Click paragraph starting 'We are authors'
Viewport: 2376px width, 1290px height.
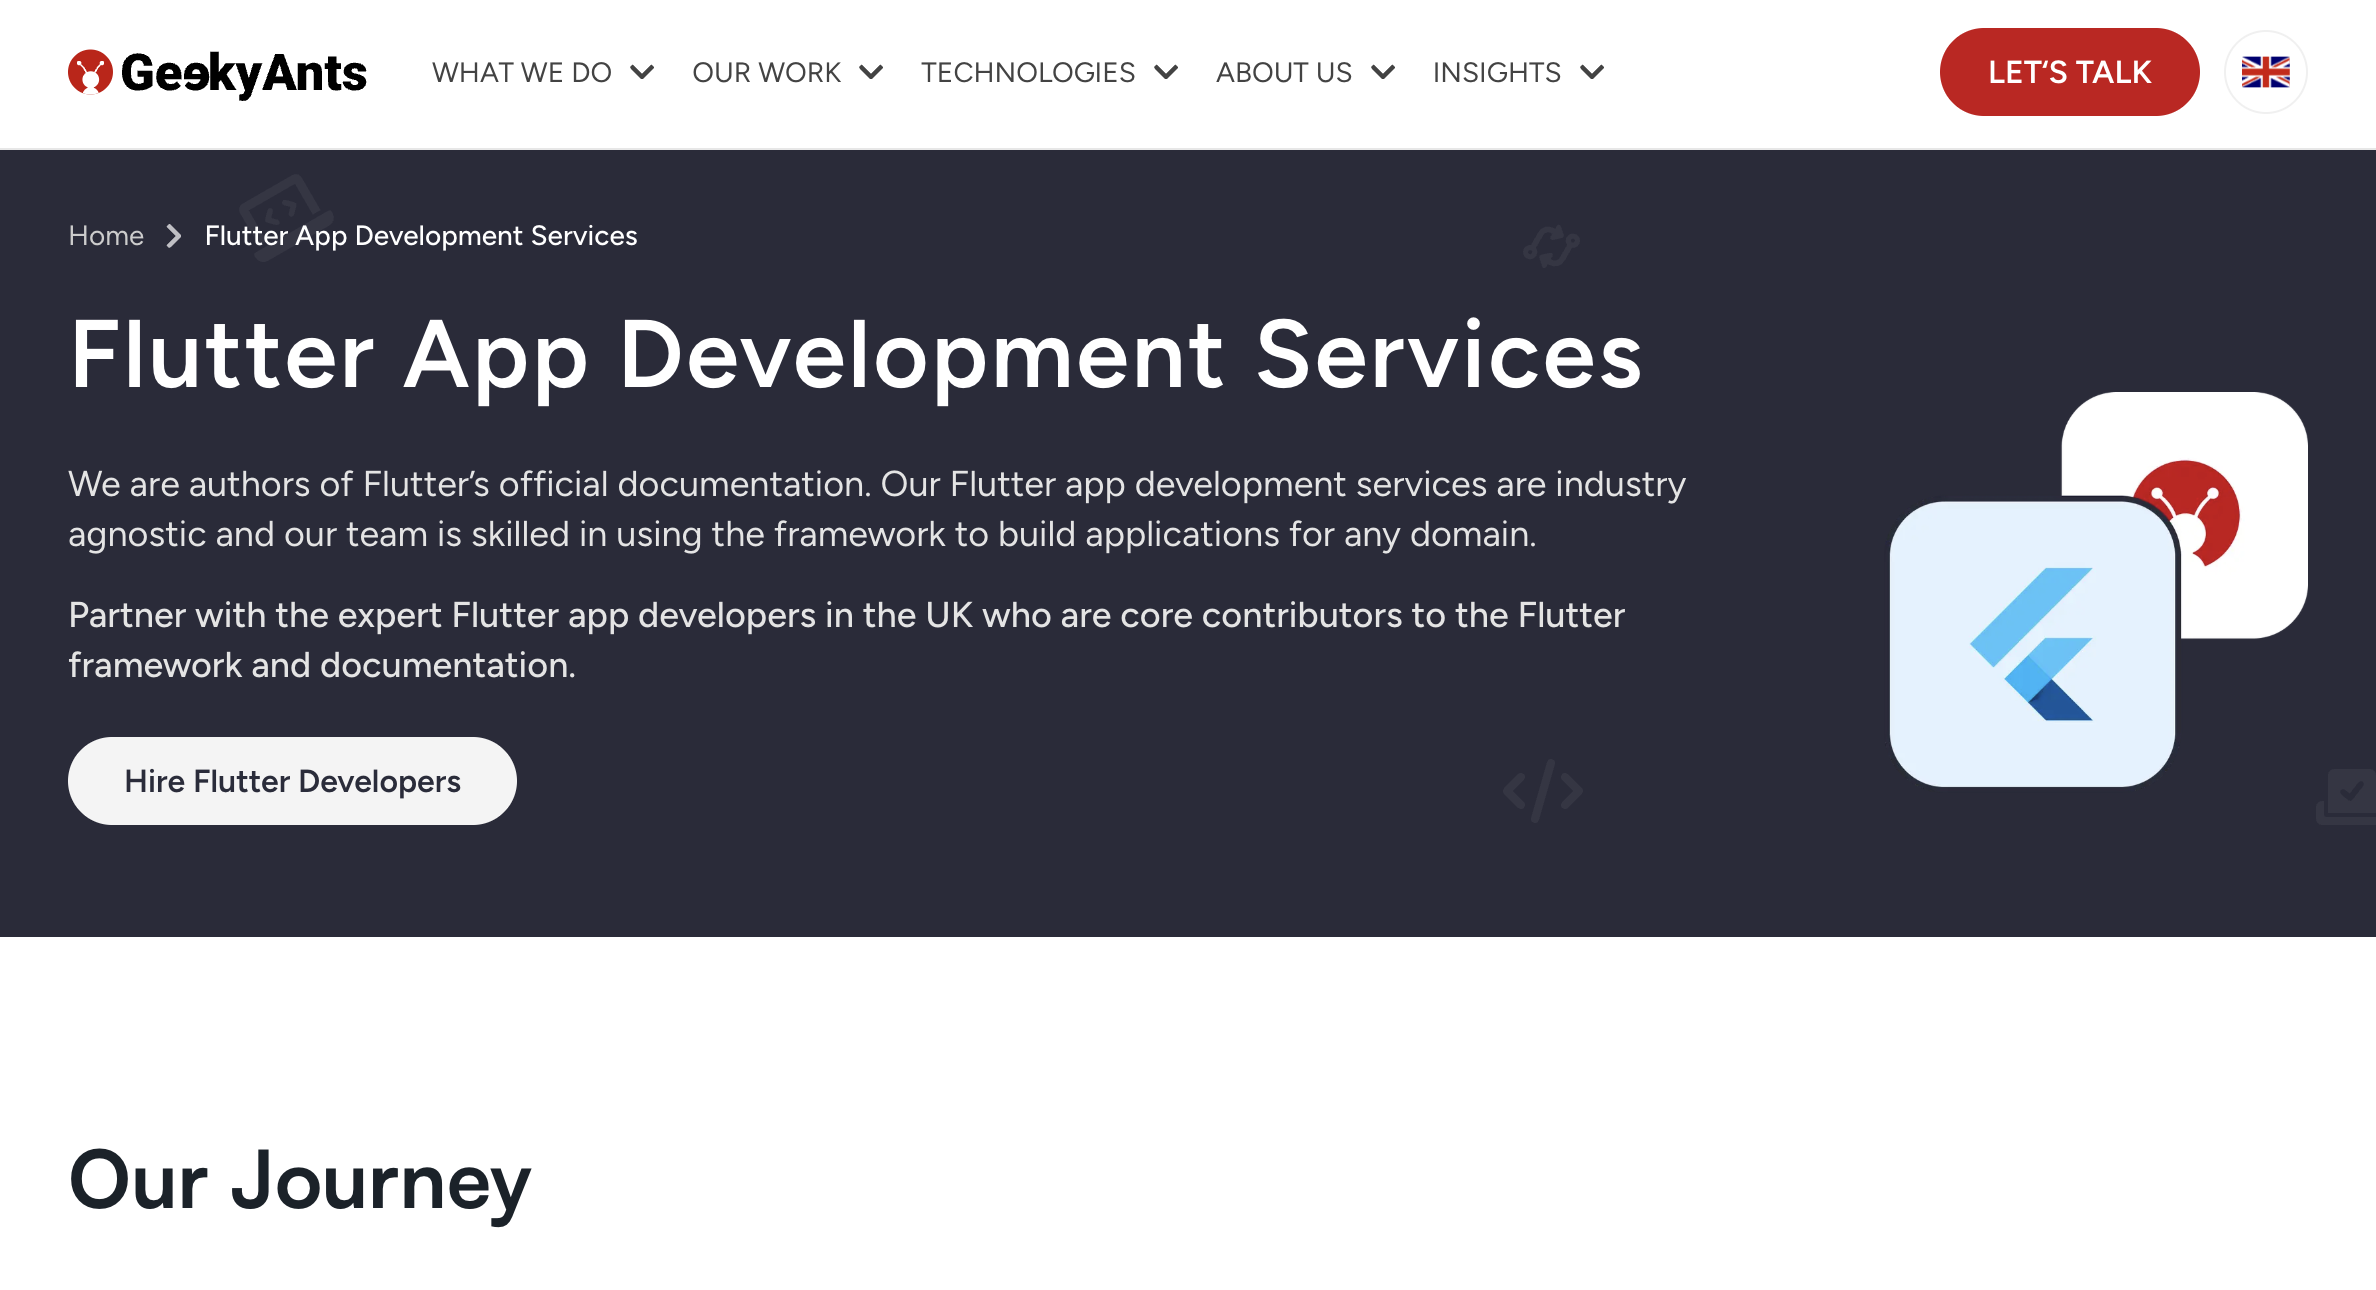click(x=877, y=509)
